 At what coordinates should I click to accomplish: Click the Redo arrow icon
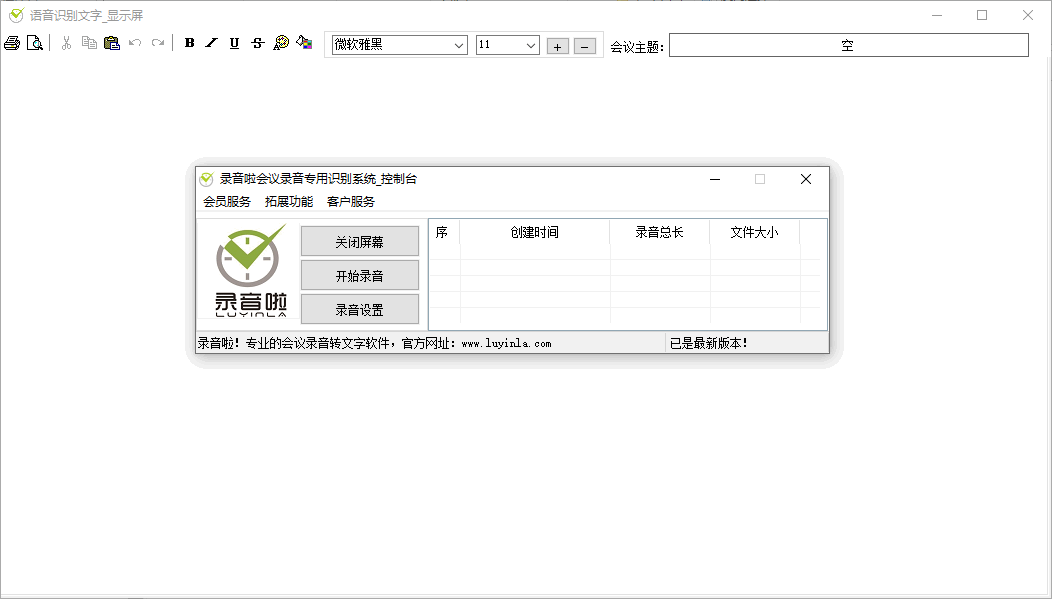click(x=158, y=43)
